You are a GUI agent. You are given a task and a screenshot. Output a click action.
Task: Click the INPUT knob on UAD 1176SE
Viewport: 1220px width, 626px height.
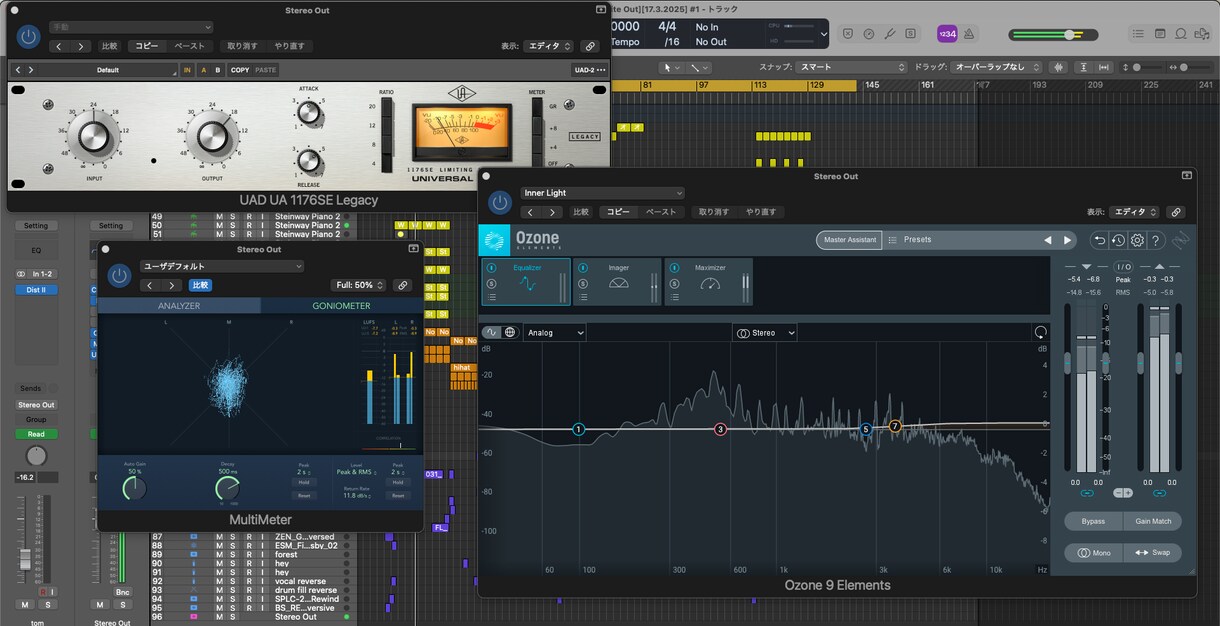(x=94, y=135)
